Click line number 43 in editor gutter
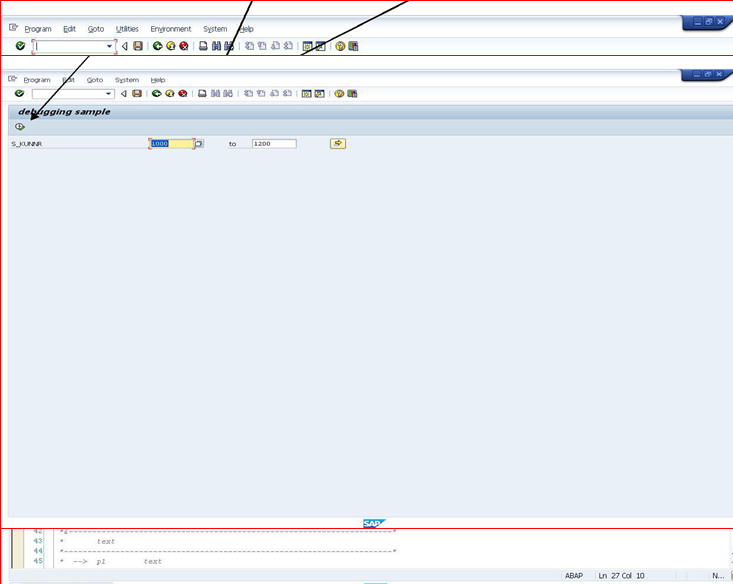733x584 pixels. (x=38, y=541)
